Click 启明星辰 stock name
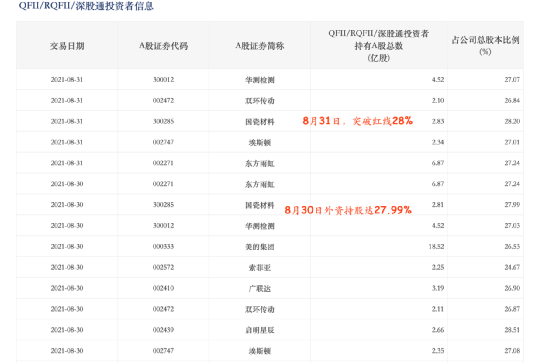539x363 pixels. tap(260, 330)
